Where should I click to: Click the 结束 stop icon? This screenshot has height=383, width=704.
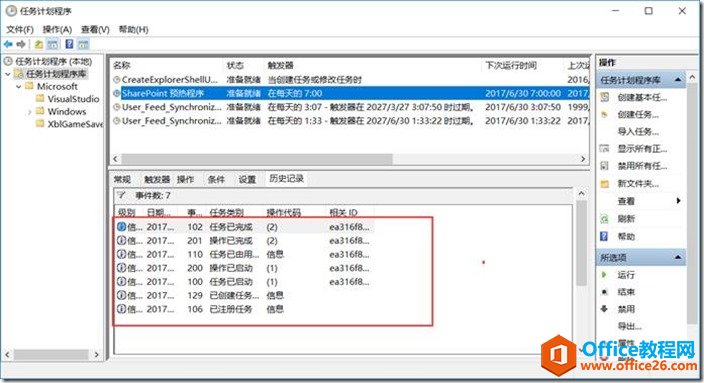coord(604,292)
